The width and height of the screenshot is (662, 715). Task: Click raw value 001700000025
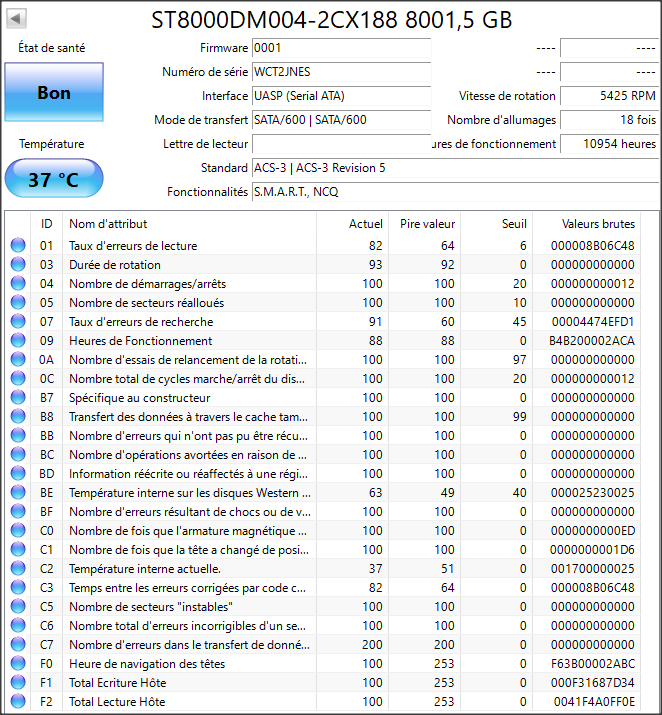pos(593,569)
